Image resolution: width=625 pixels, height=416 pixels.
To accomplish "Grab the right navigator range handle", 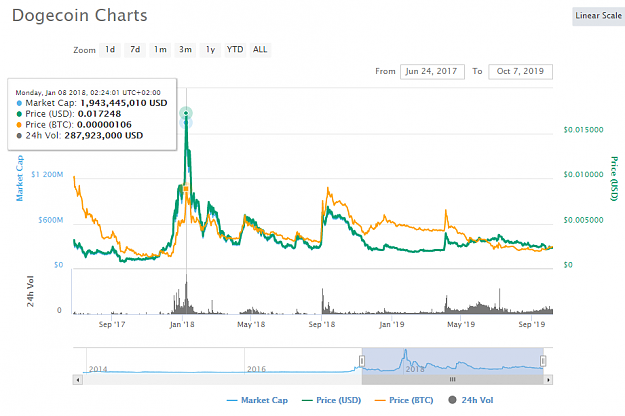I will 543,361.
